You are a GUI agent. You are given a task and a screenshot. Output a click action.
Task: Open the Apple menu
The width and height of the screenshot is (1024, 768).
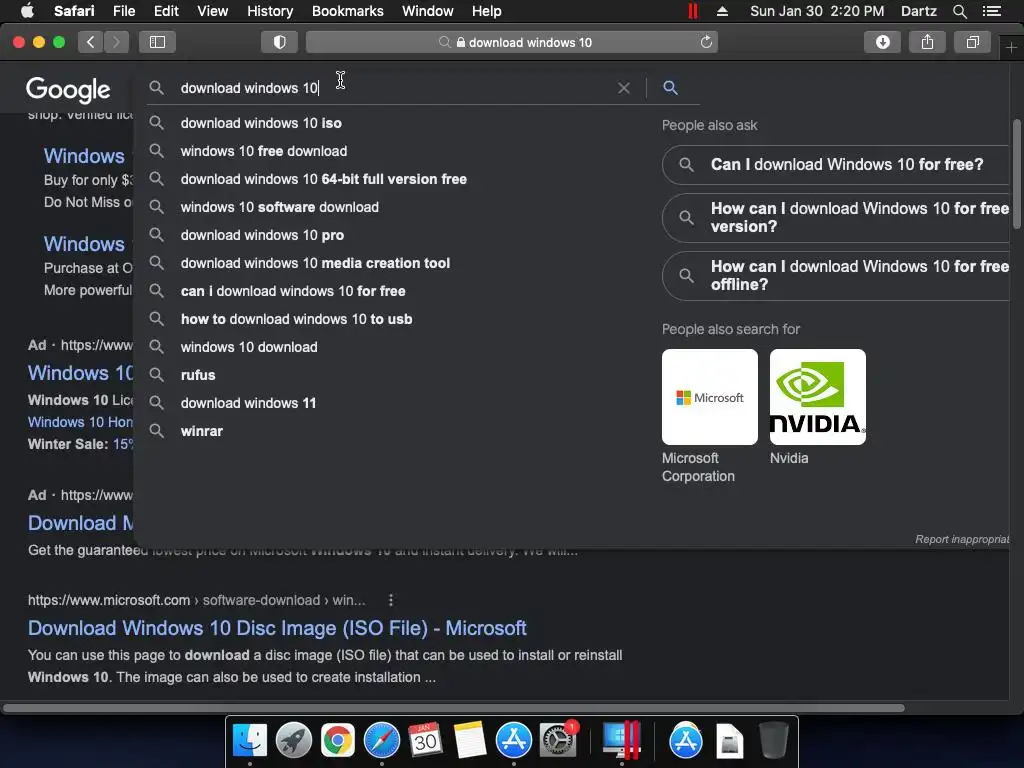click(27, 11)
